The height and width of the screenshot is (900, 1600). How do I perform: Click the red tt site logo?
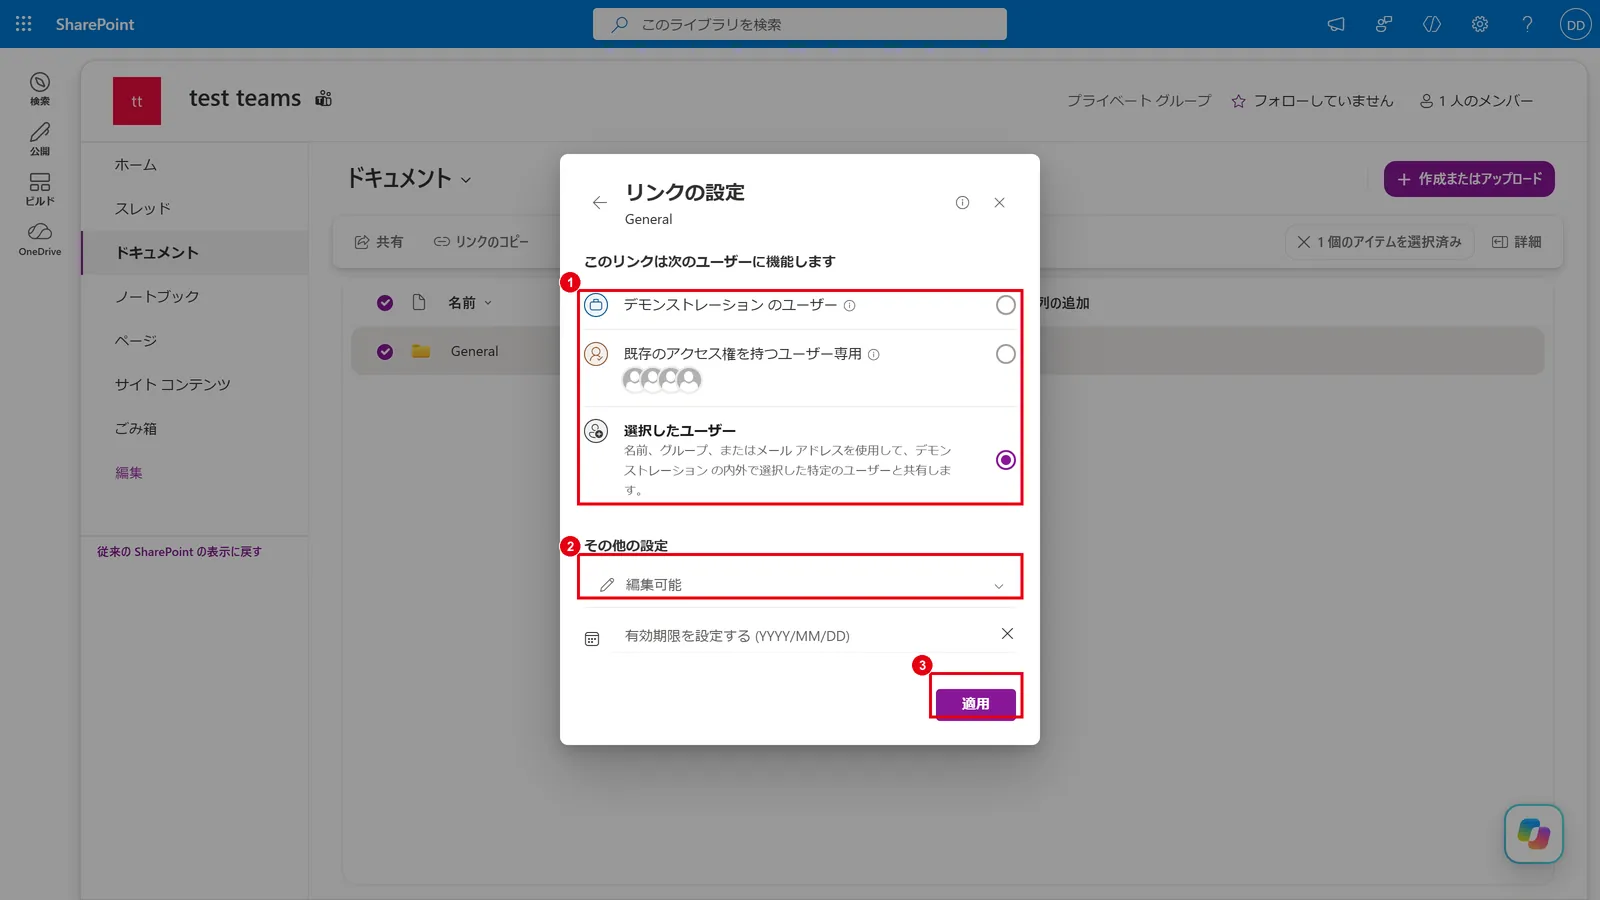137,101
